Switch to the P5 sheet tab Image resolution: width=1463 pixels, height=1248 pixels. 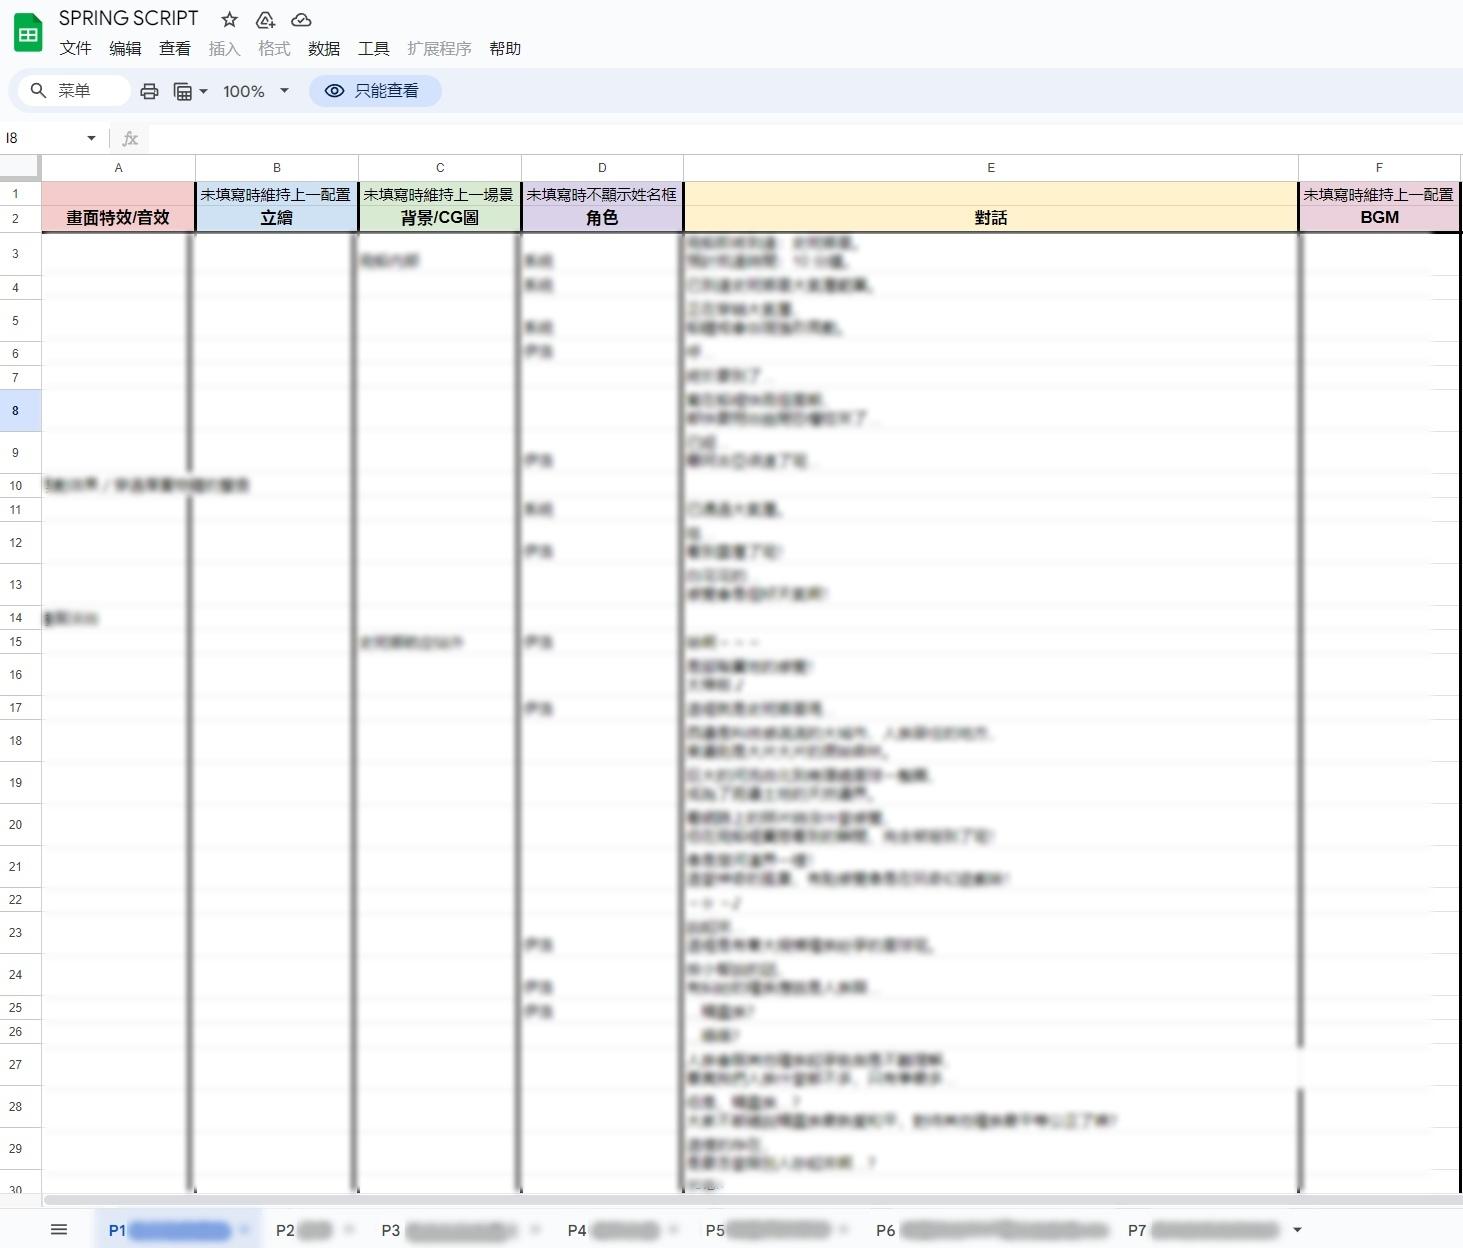[715, 1230]
